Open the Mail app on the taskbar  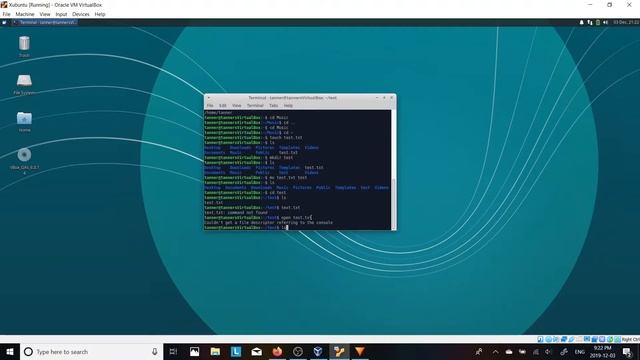(x=256, y=351)
